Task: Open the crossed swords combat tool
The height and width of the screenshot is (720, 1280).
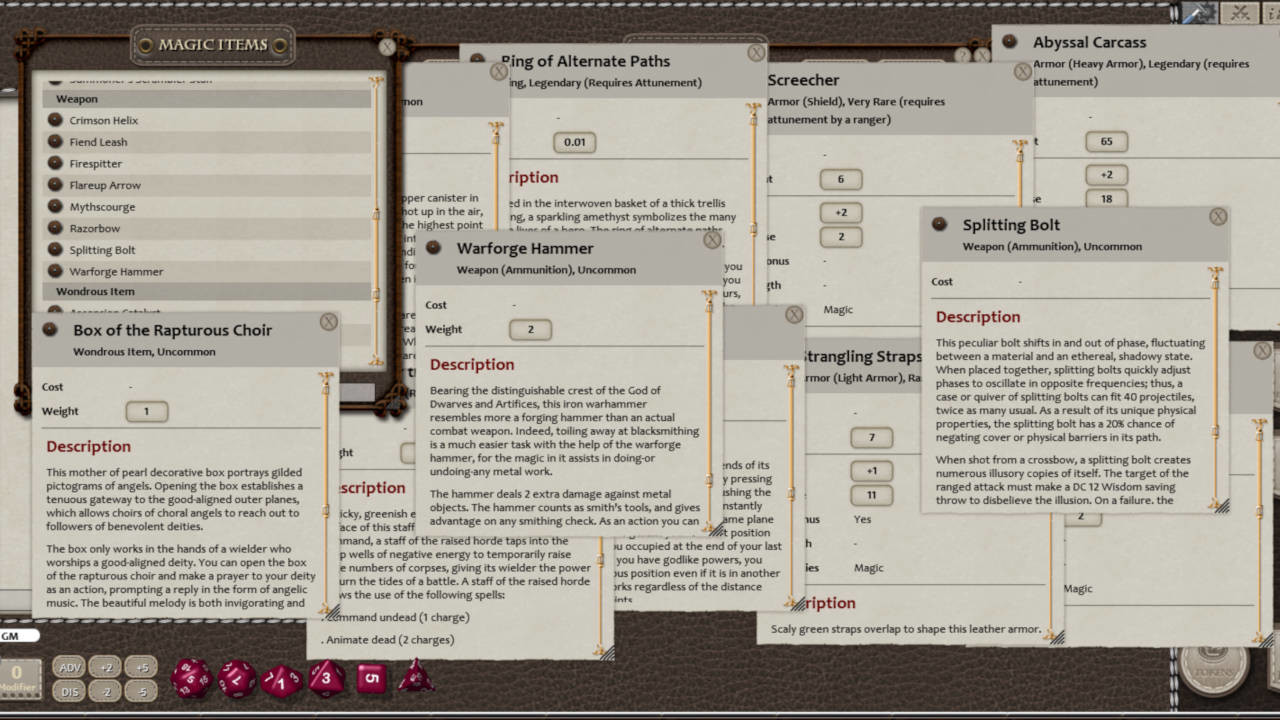Action: [1241, 13]
